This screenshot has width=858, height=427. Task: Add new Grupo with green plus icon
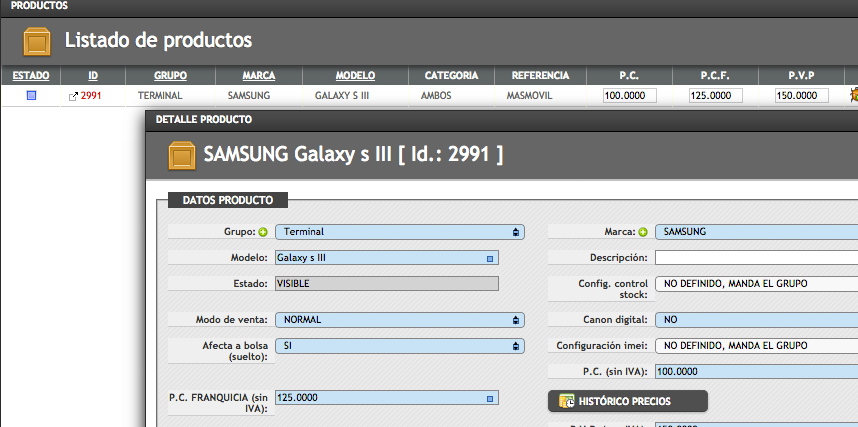click(263, 232)
